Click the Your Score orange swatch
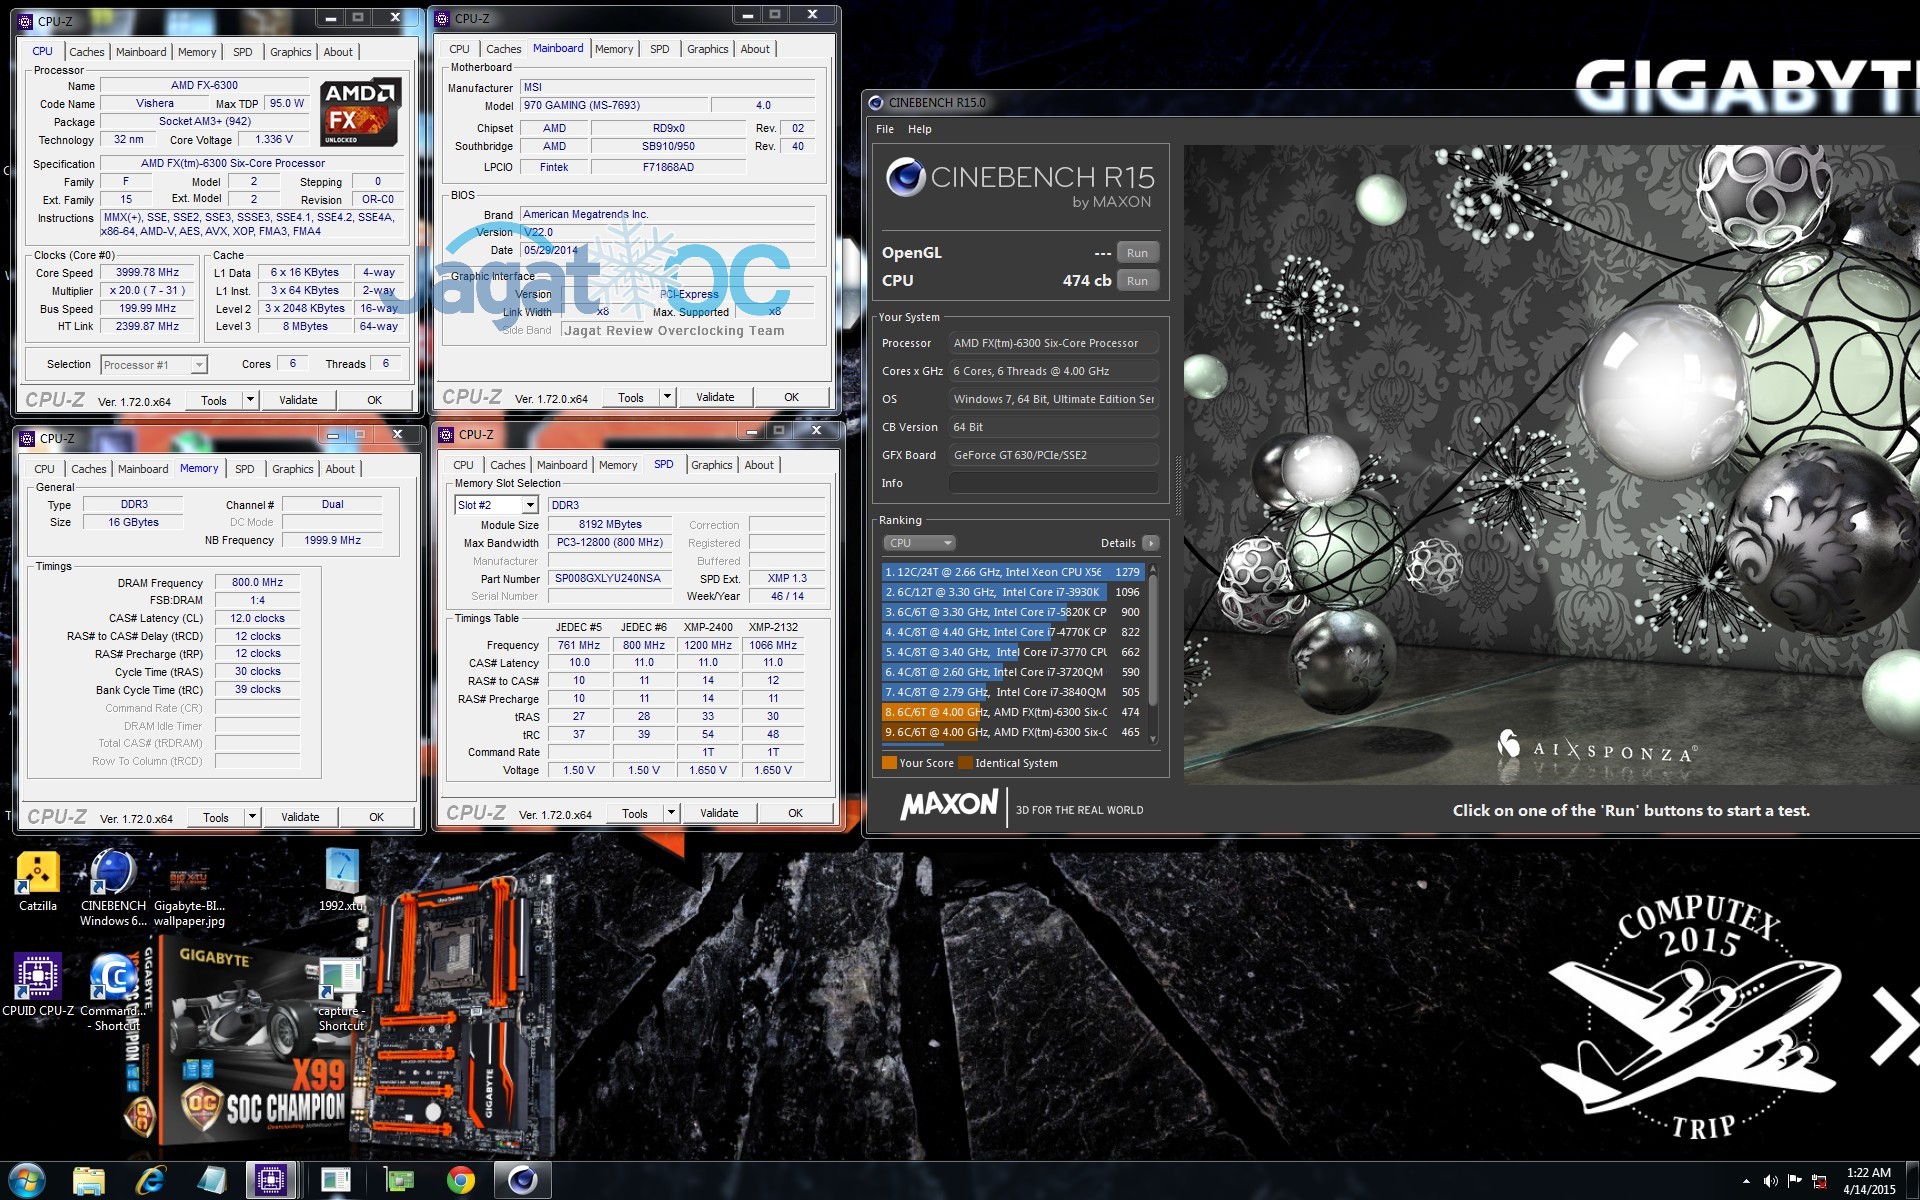Image resolution: width=1920 pixels, height=1200 pixels. [x=889, y=763]
